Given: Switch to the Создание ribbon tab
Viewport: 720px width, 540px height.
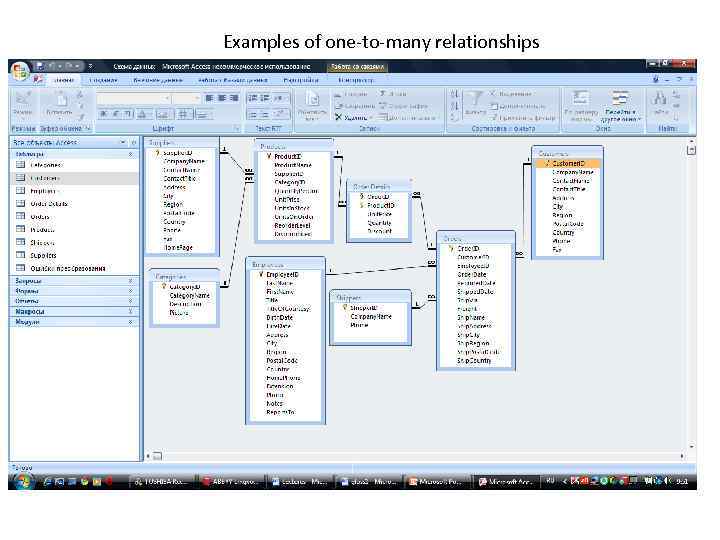Looking at the screenshot, I should 103,80.
